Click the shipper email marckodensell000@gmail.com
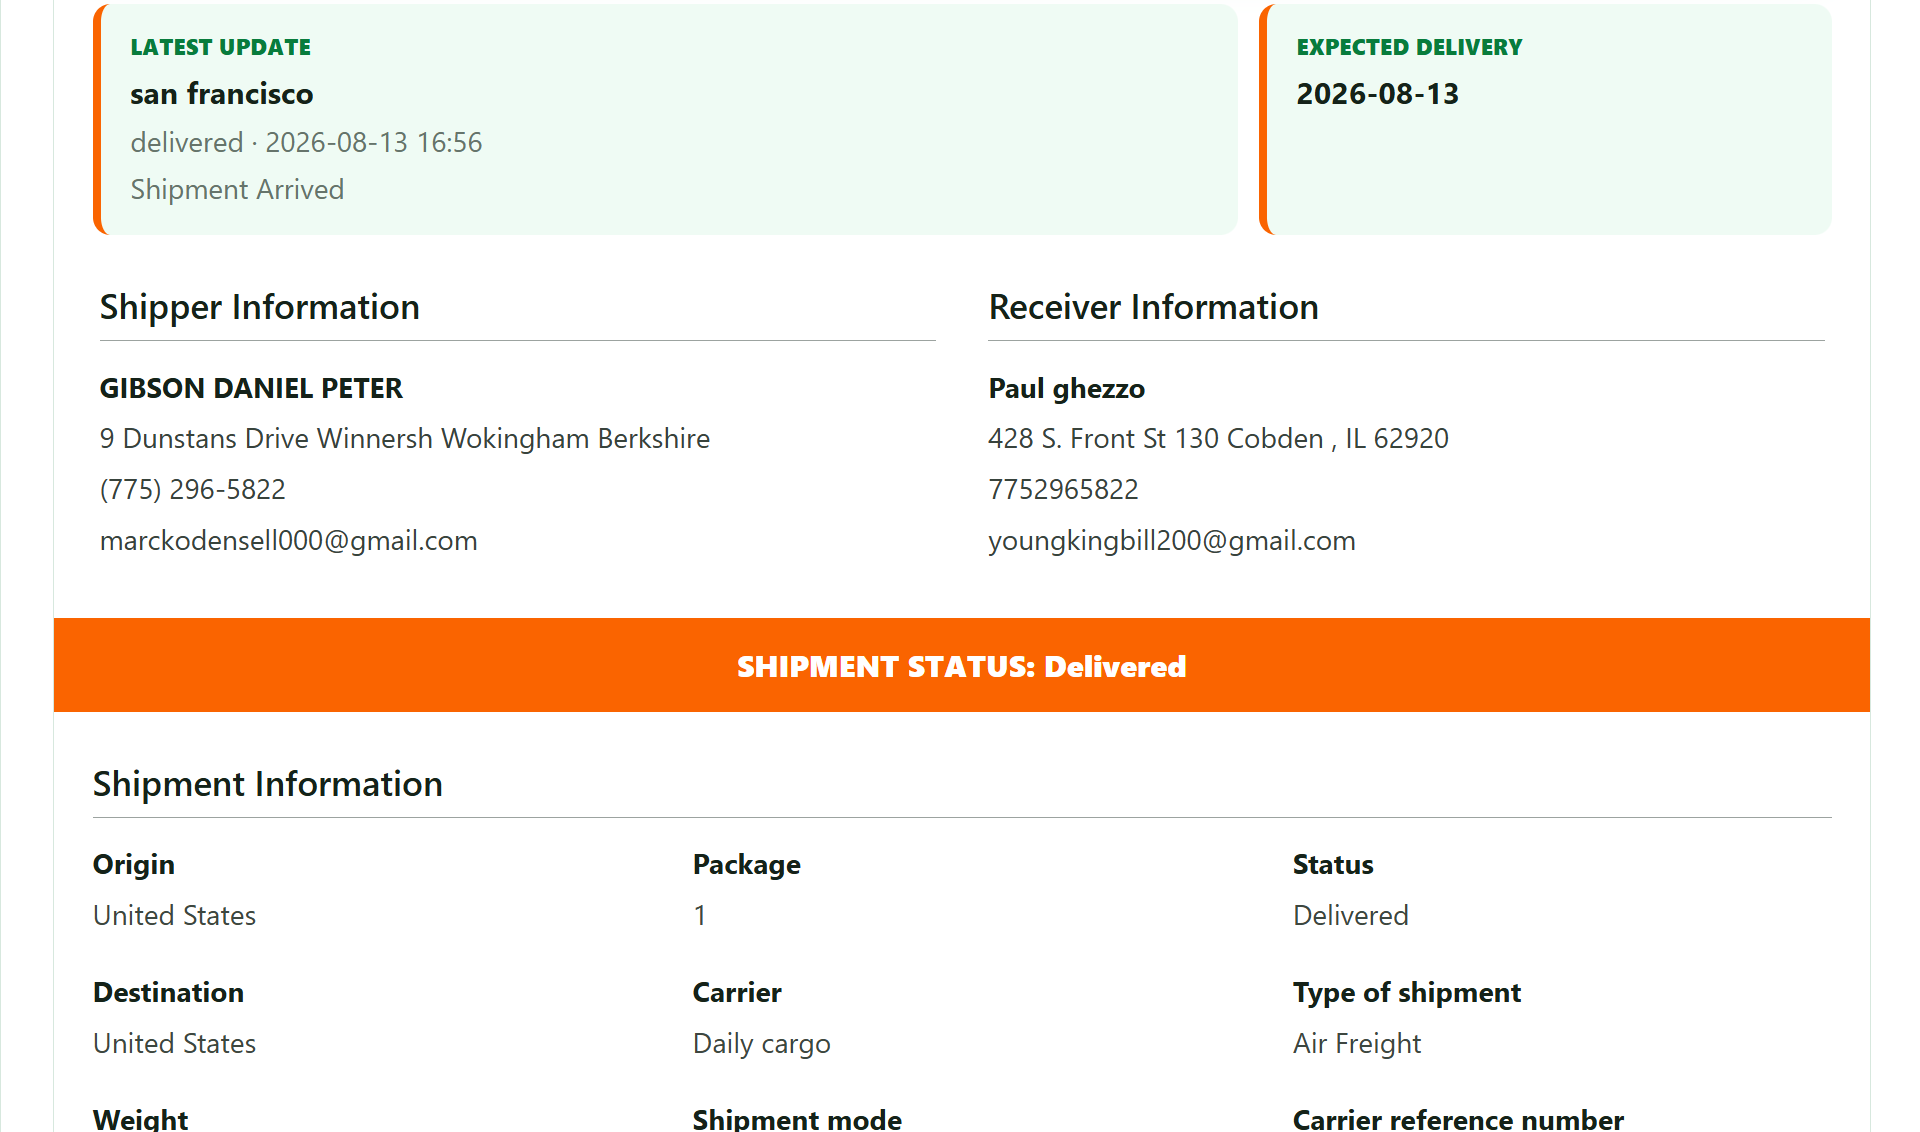Image resolution: width=1920 pixels, height=1132 pixels. pyautogui.click(x=288, y=541)
